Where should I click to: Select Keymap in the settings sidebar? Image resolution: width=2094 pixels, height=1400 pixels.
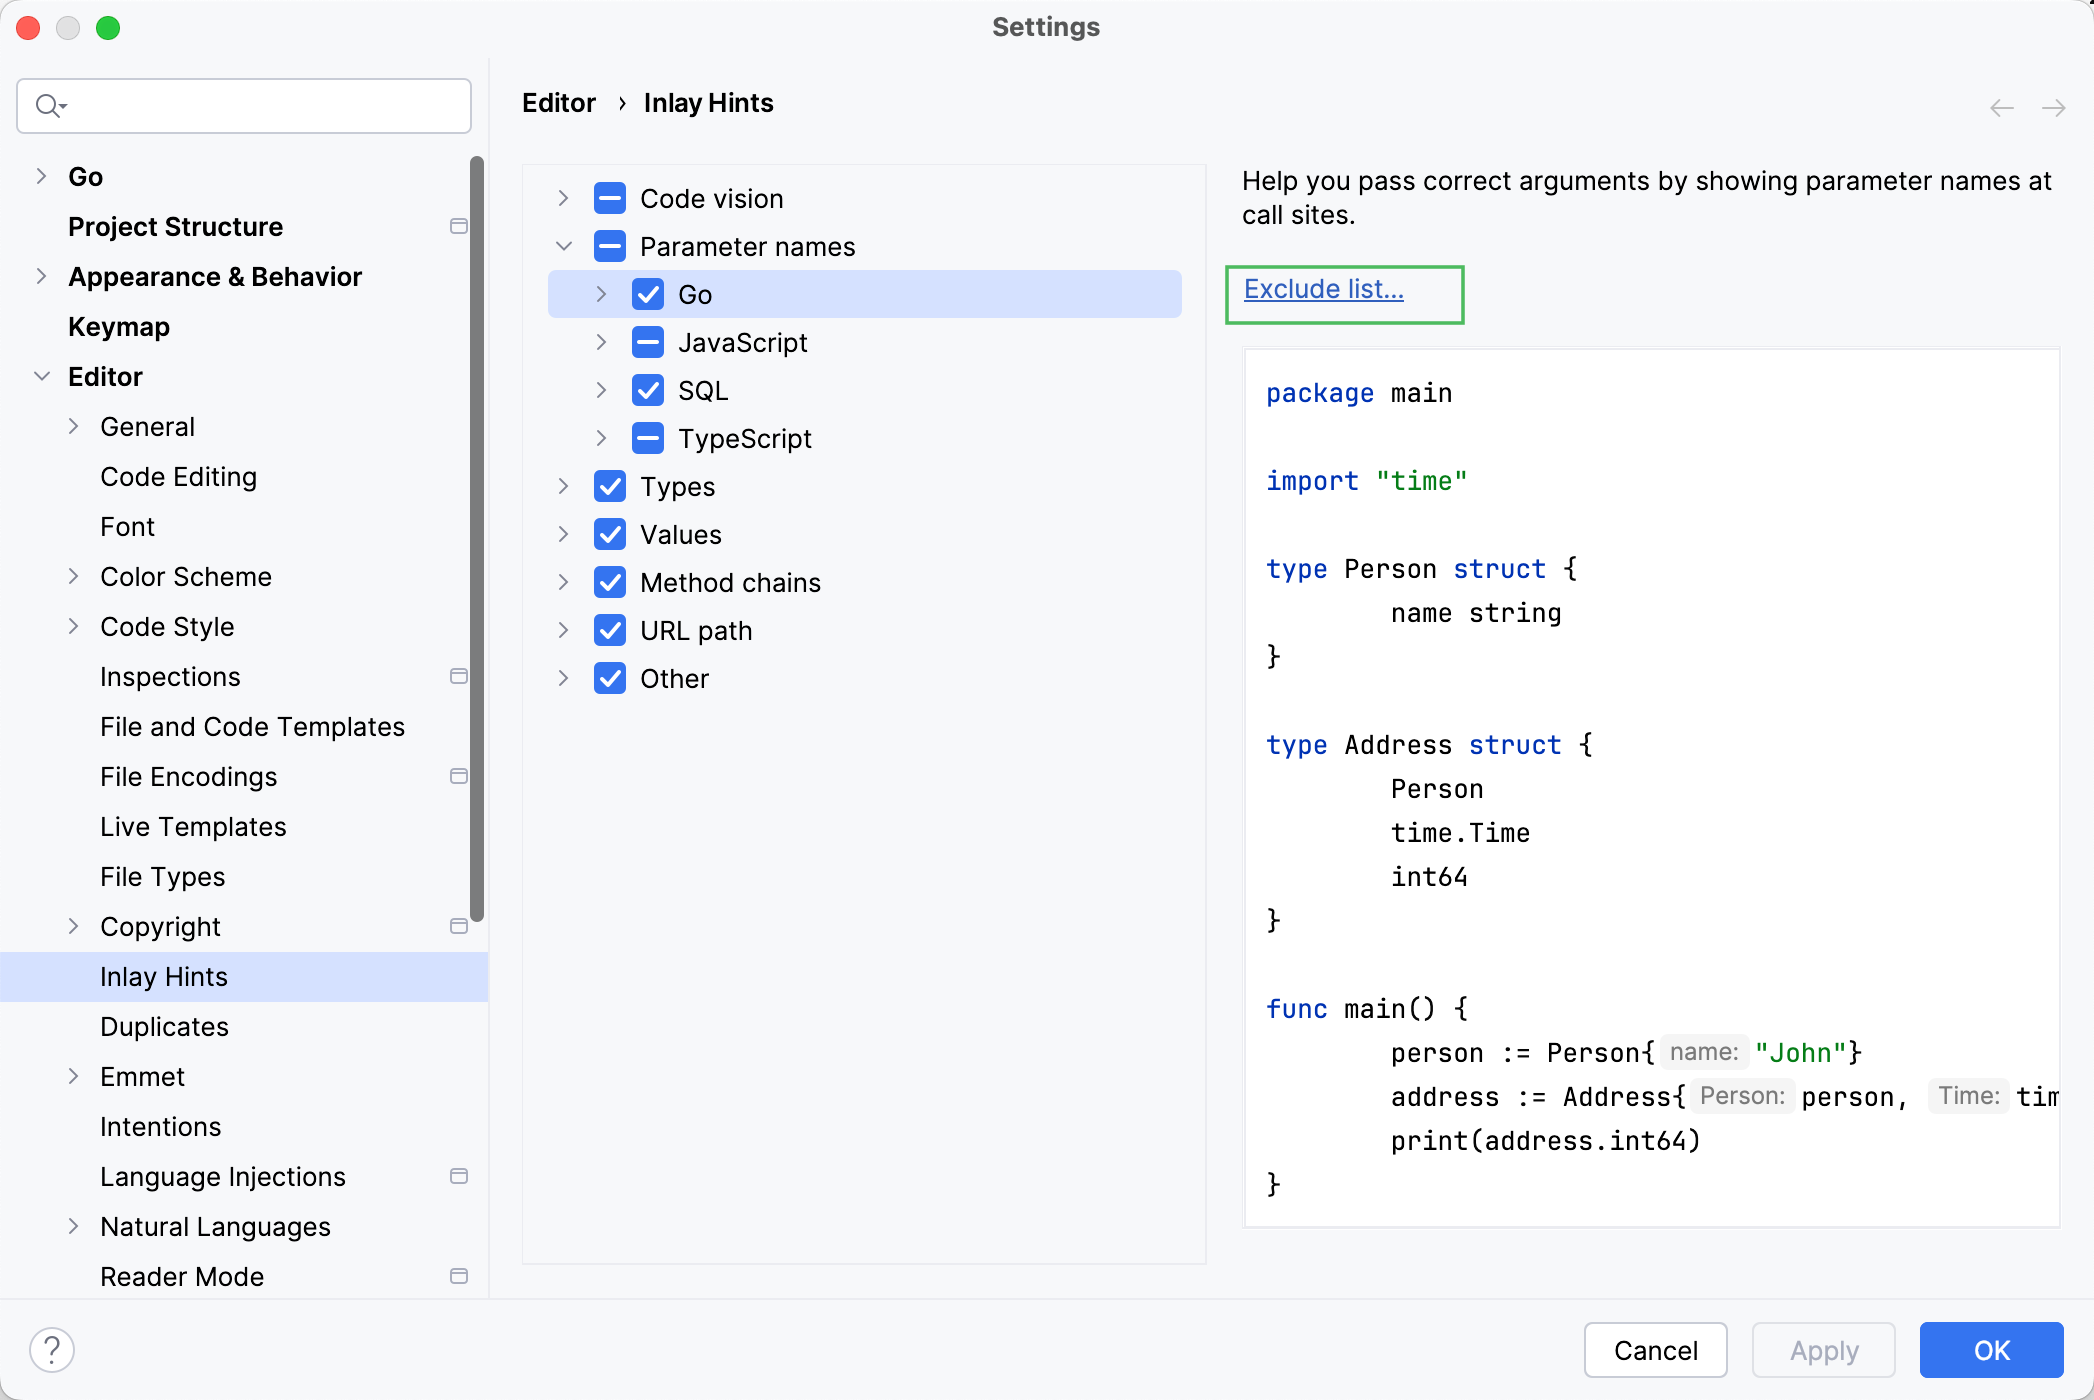(x=118, y=326)
